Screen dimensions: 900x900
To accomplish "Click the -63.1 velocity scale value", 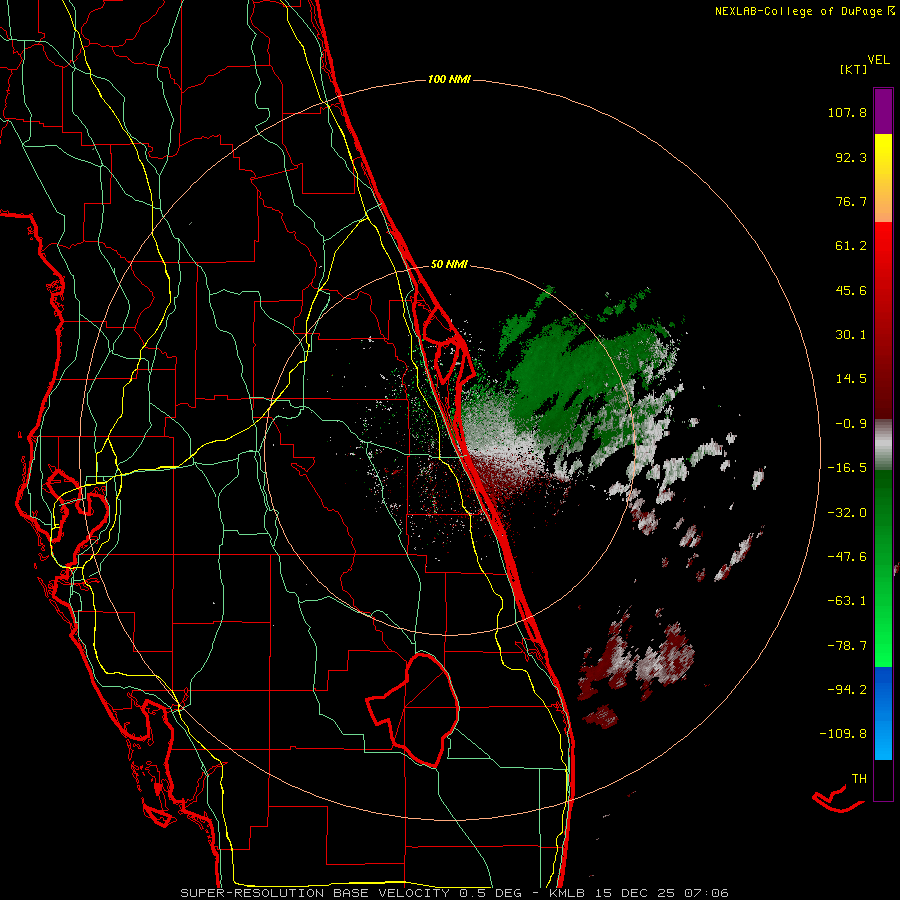I will (x=847, y=601).
